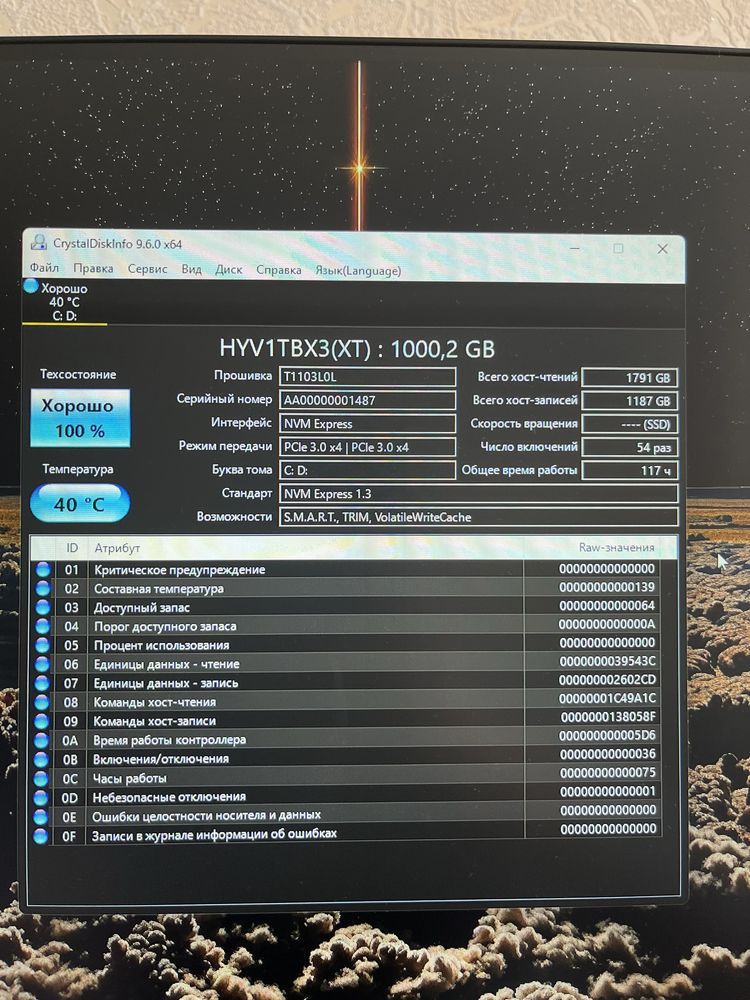
Task: Maximize the CrystalDiskInfo window
Action: tap(618, 248)
